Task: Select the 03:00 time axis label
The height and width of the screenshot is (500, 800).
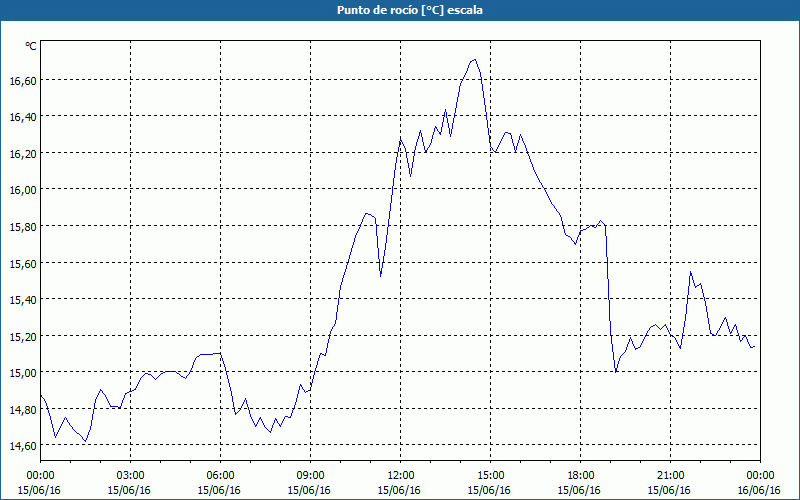Action: tap(130, 476)
